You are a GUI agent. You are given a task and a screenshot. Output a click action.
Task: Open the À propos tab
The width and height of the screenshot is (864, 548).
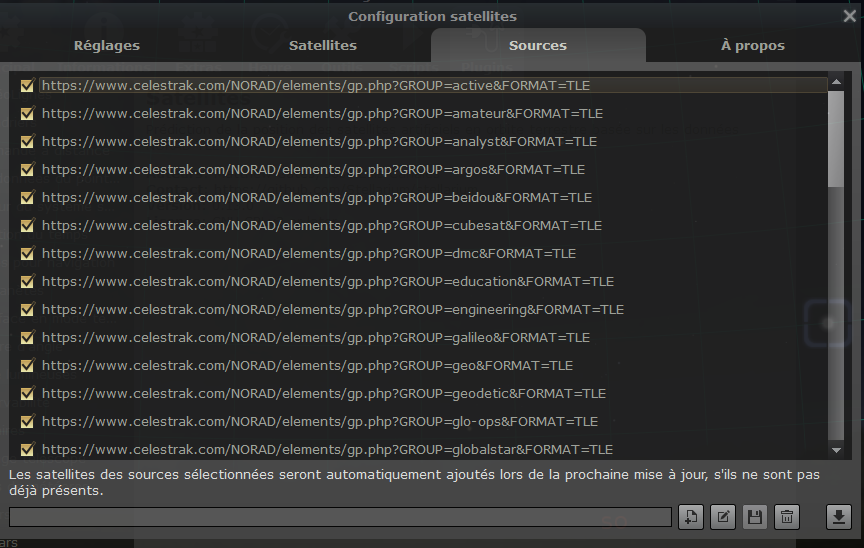click(x=753, y=45)
